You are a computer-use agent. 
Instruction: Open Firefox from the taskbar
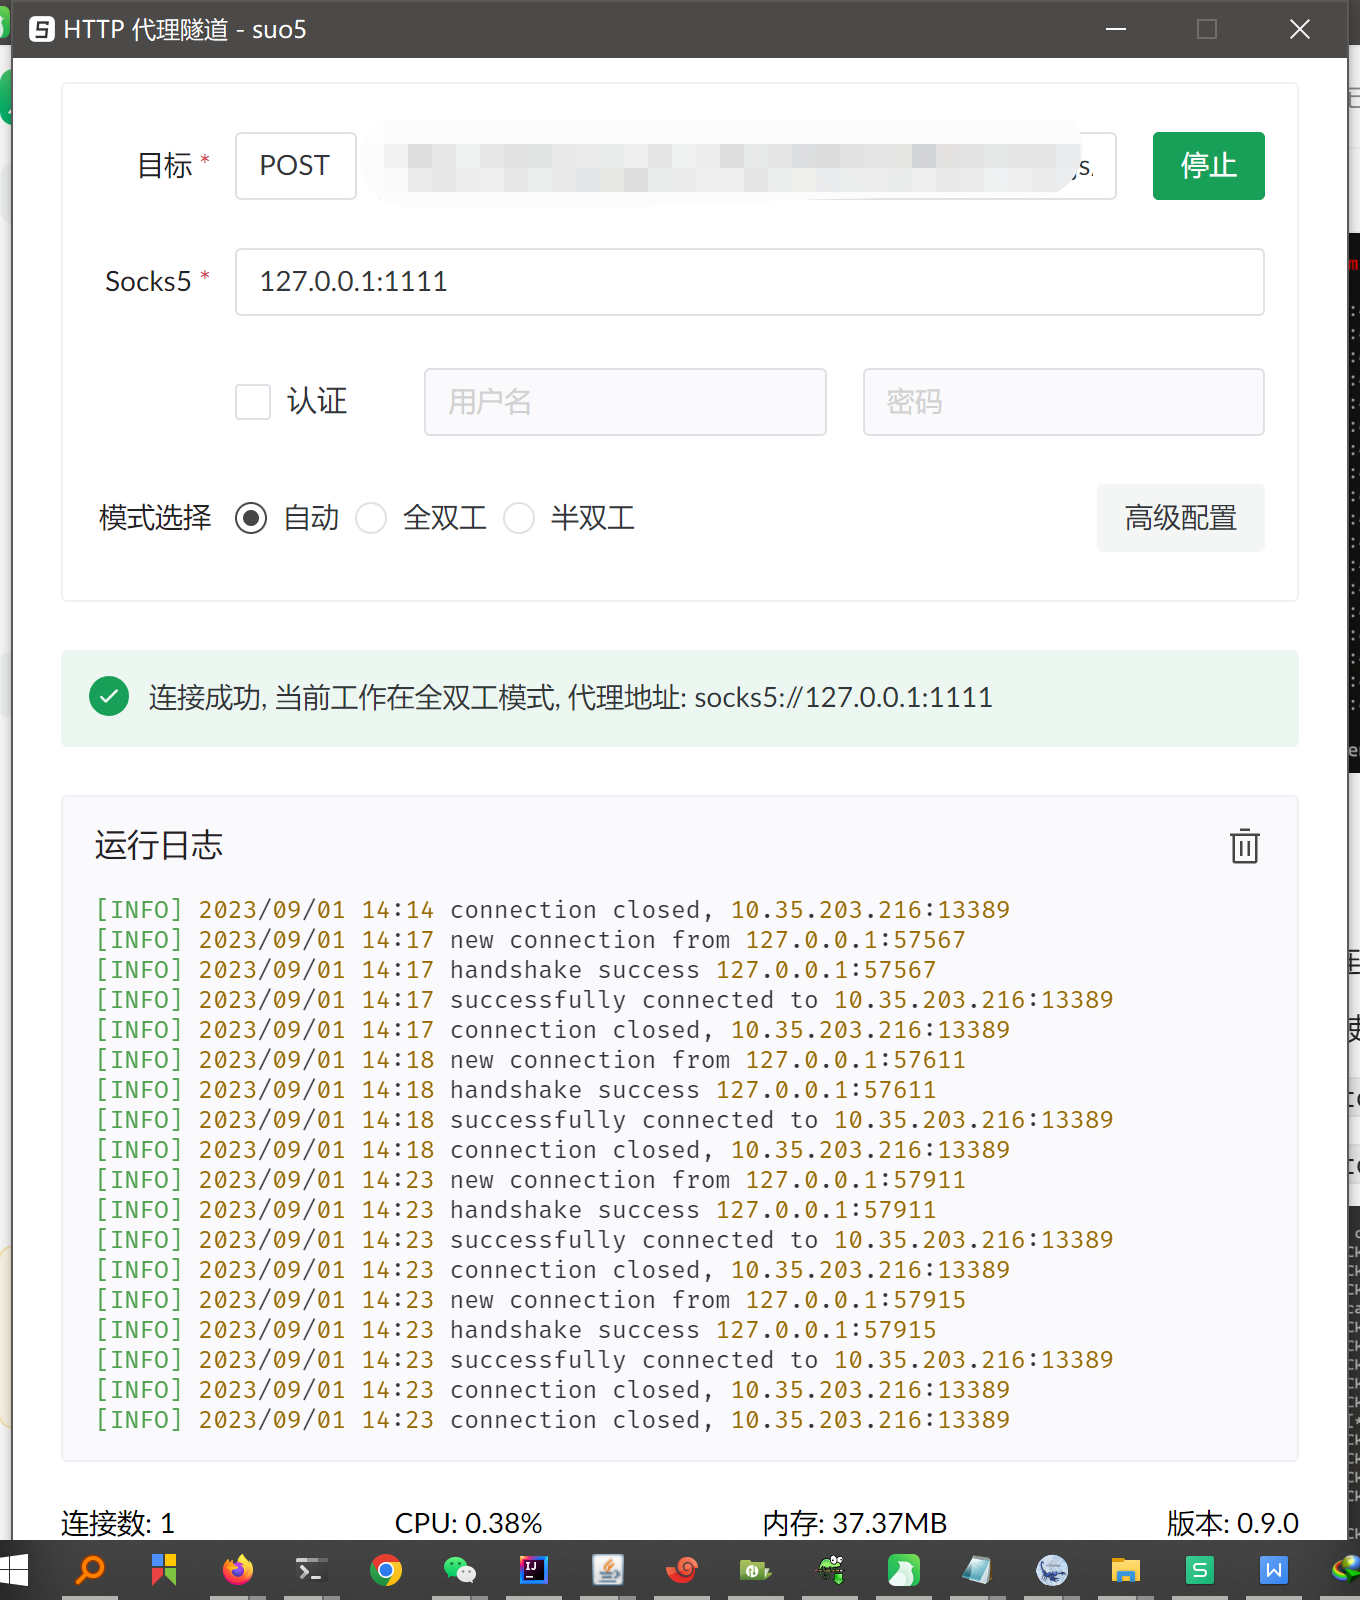pyautogui.click(x=238, y=1570)
